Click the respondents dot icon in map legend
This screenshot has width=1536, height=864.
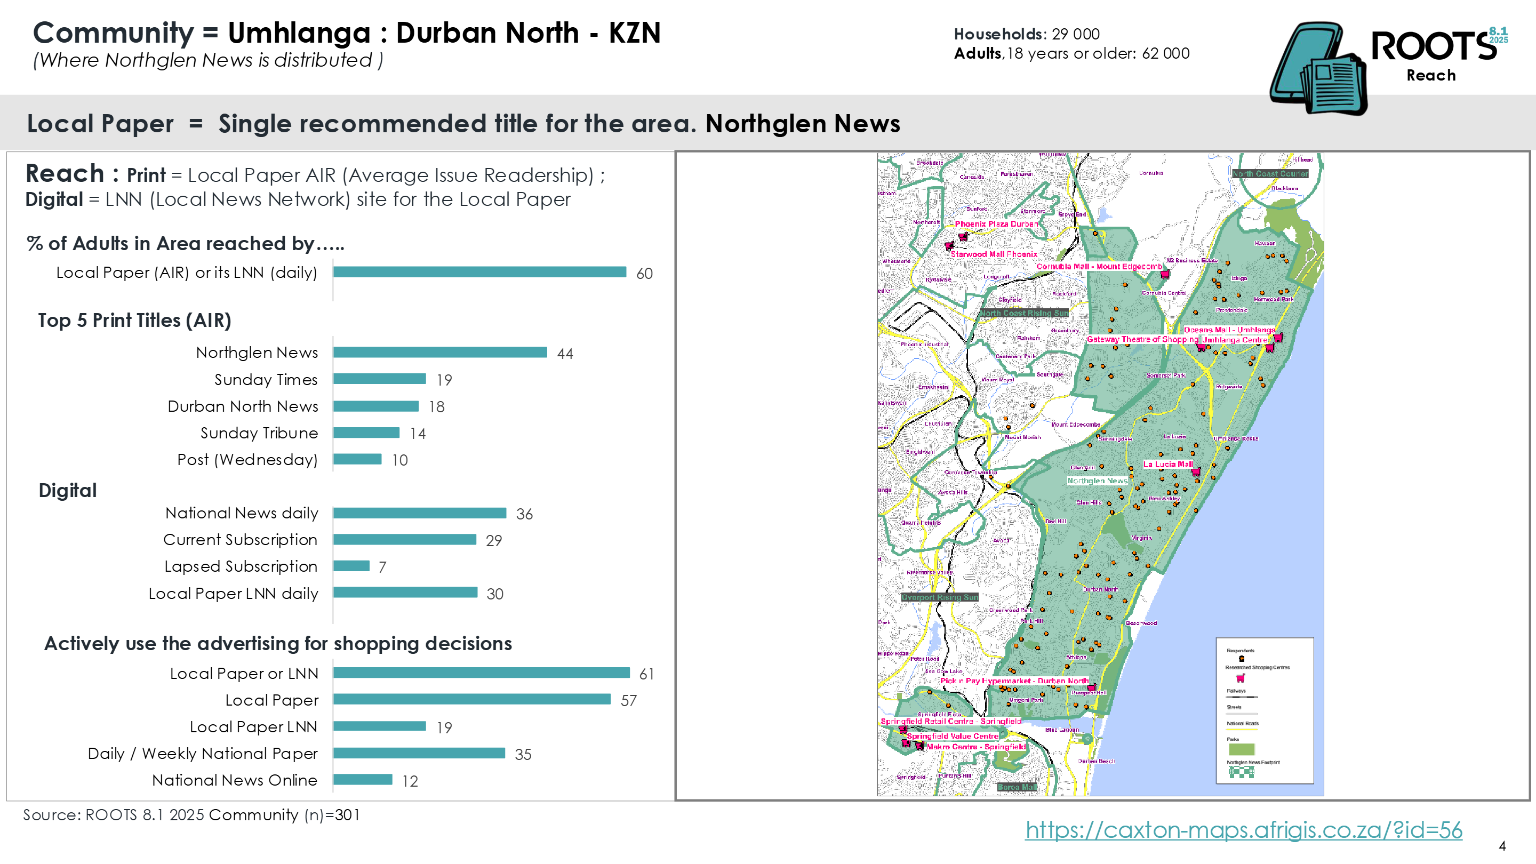tap(1241, 658)
